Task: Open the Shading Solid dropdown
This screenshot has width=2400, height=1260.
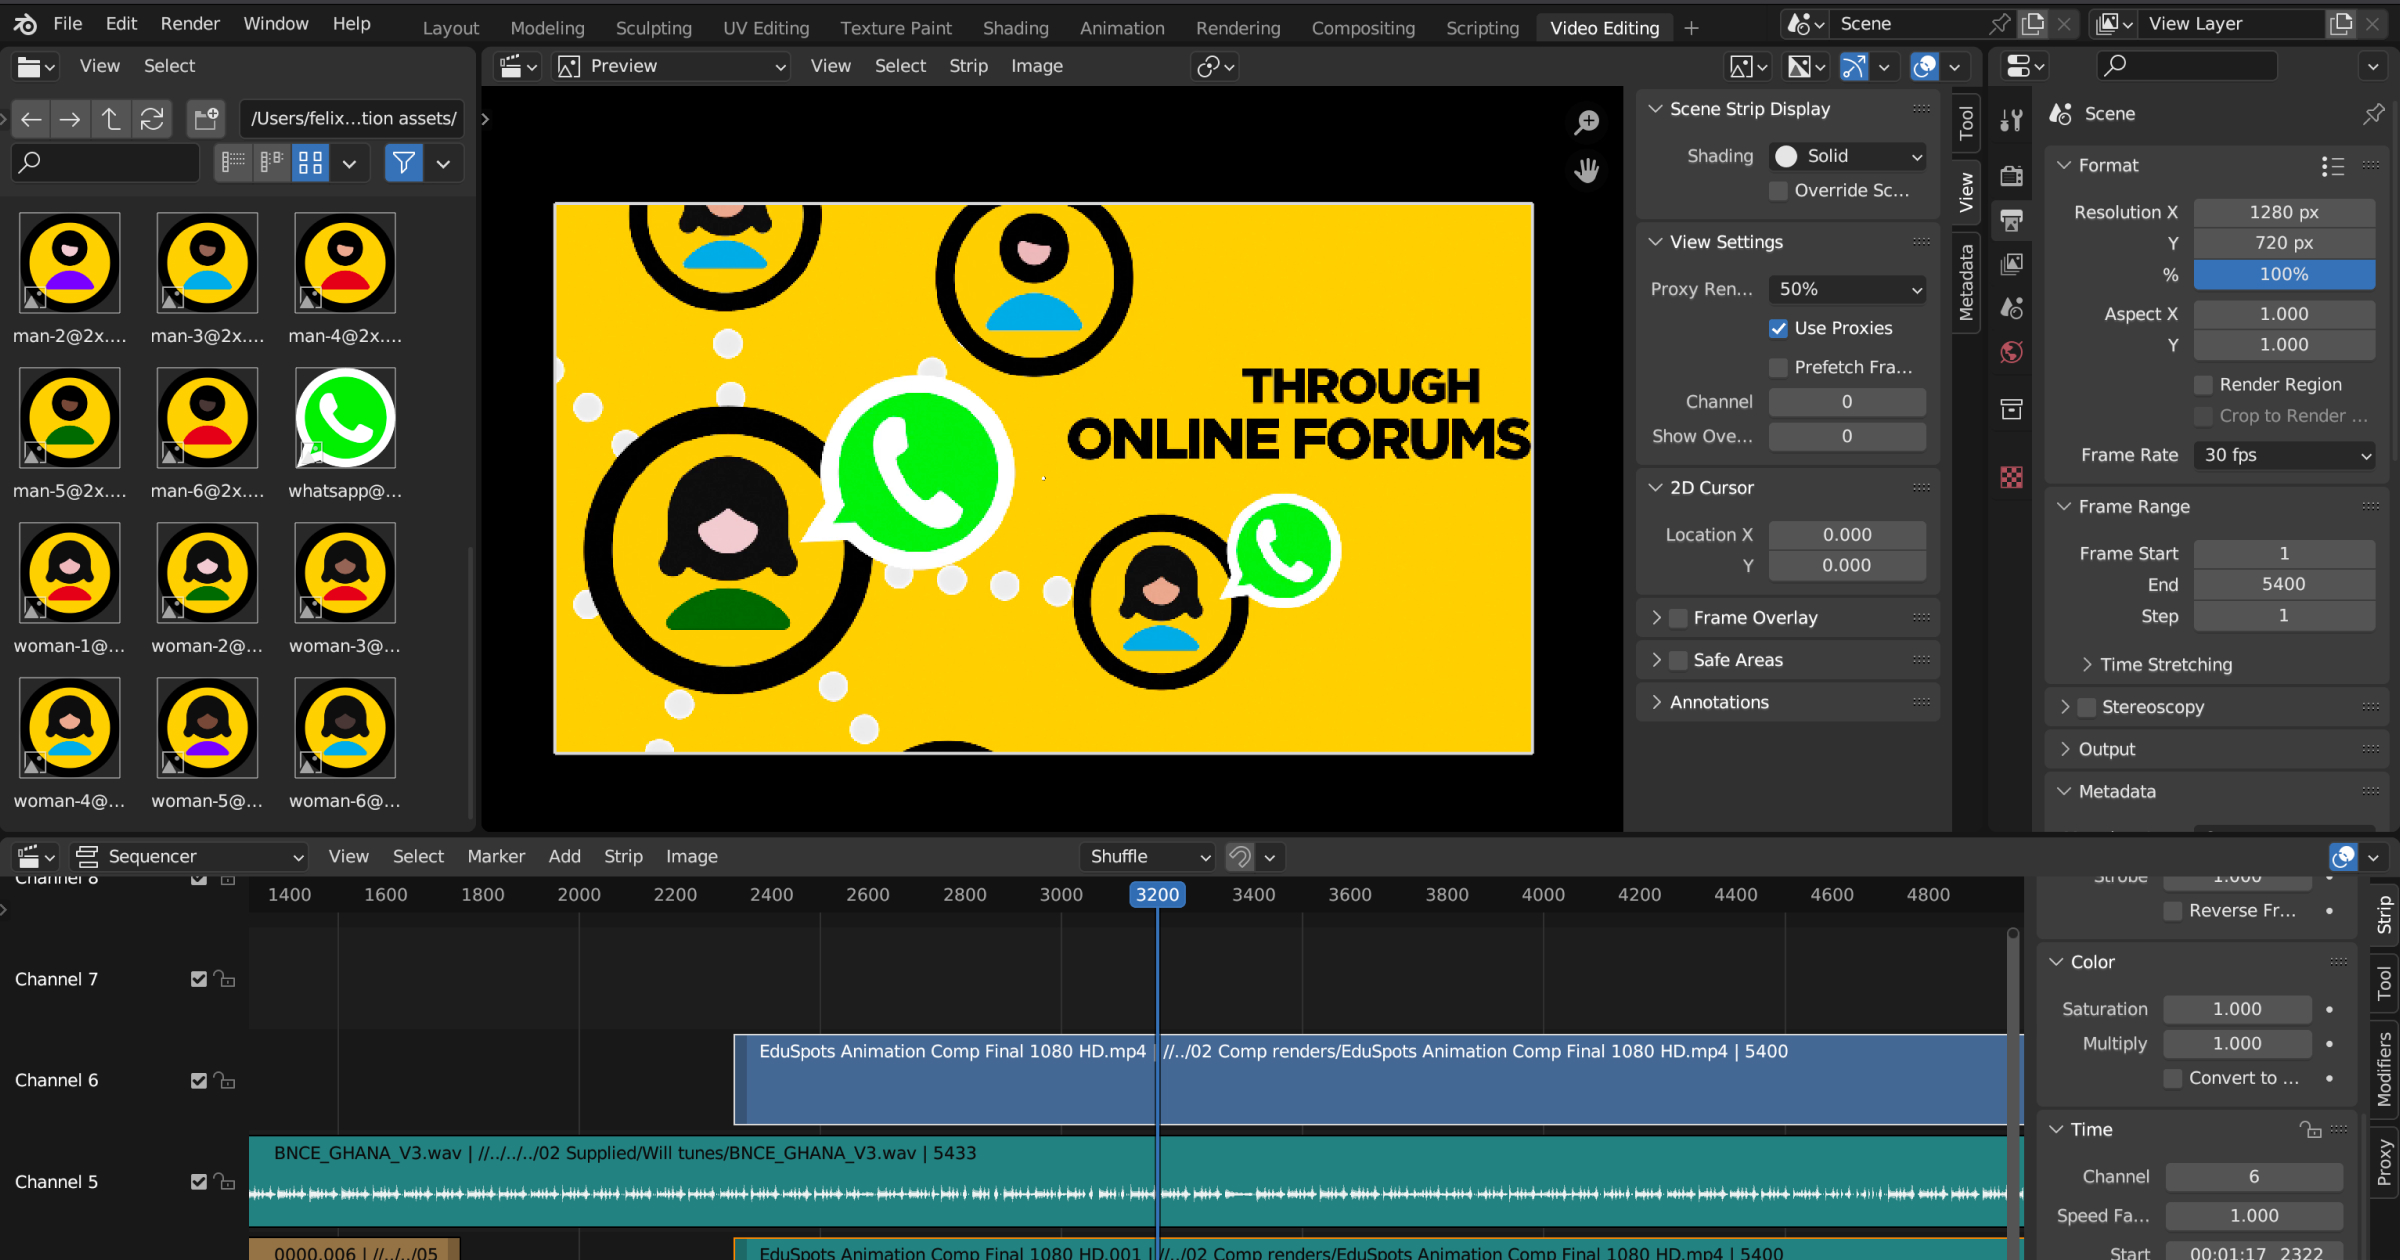Action: click(1848, 156)
